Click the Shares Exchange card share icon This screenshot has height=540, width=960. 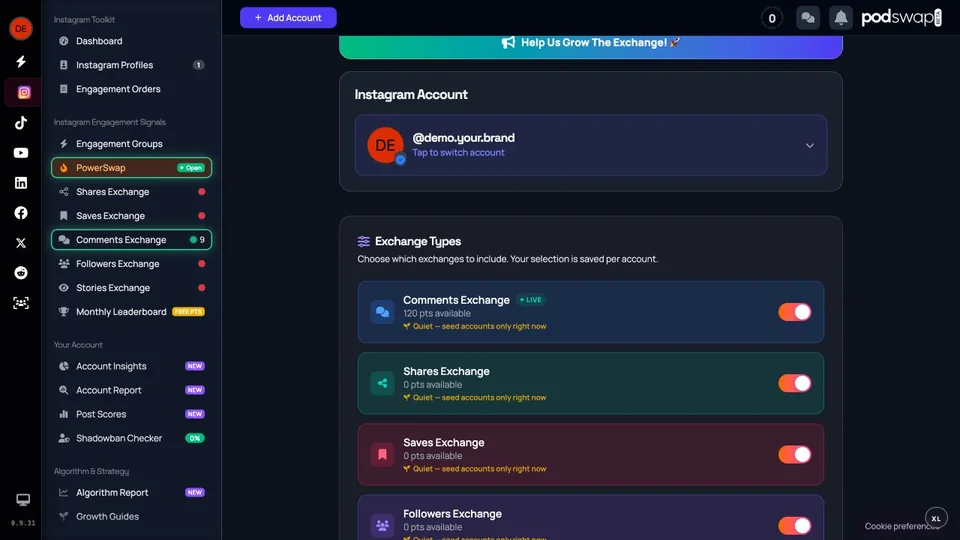382,383
